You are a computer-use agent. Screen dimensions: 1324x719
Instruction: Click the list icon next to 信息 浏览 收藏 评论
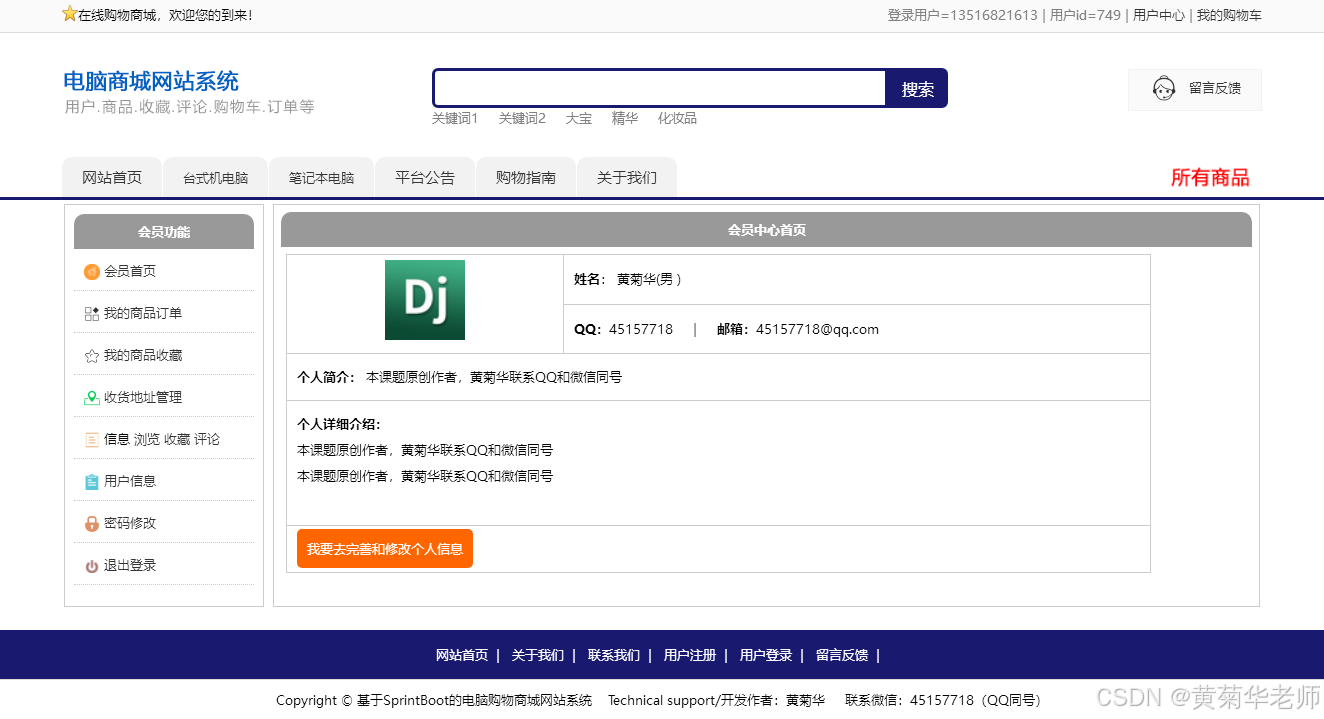[92, 440]
